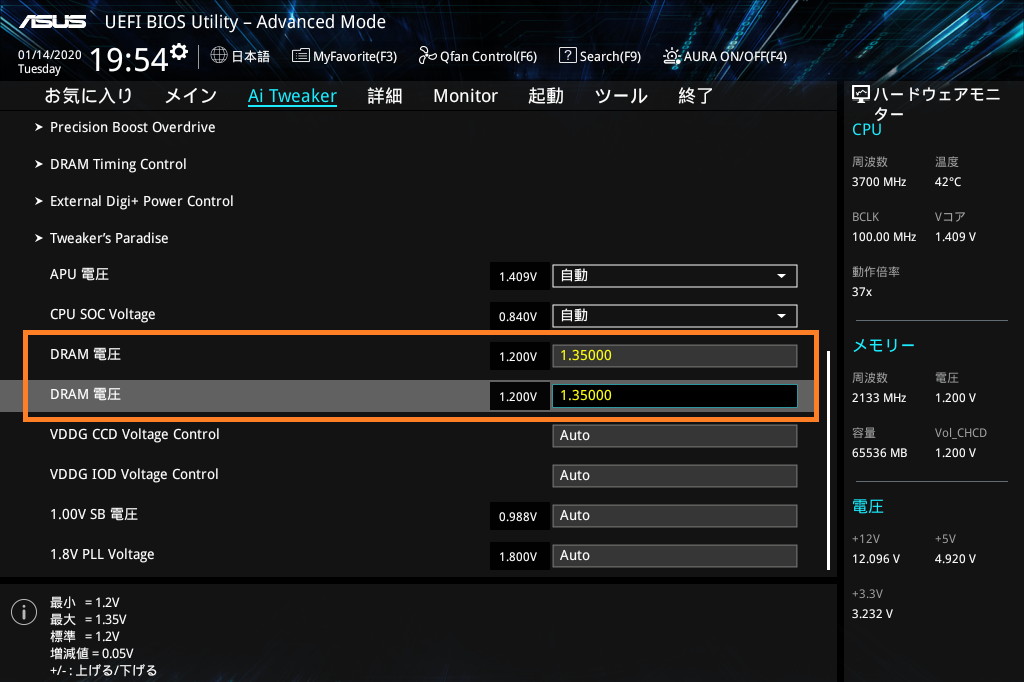This screenshot has height=682, width=1024.
Task: Click the 0.988V SB current value
Action: (519, 517)
